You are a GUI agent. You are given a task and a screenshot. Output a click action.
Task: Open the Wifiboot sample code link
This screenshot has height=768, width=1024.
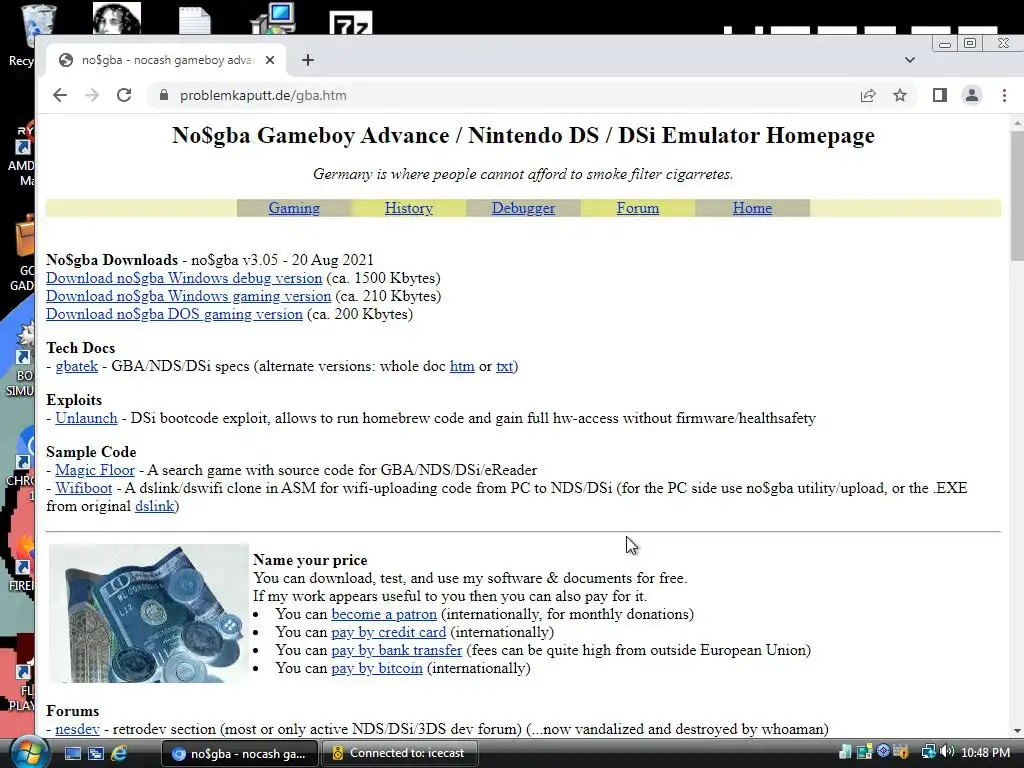click(84, 488)
